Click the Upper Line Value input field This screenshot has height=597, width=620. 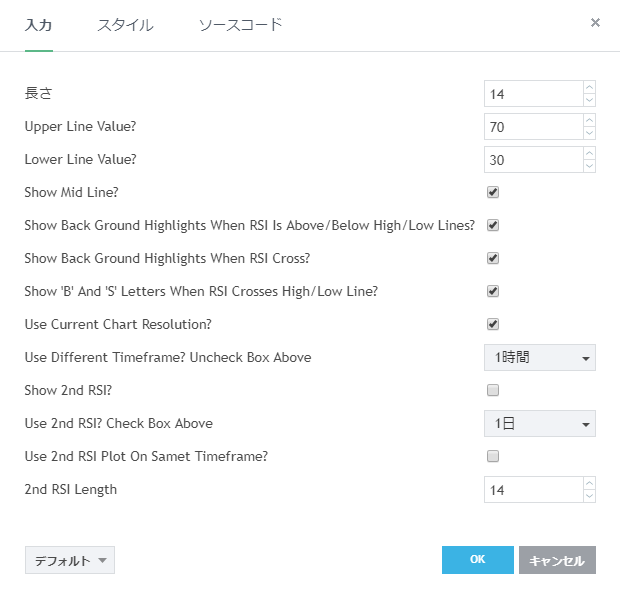pos(532,127)
